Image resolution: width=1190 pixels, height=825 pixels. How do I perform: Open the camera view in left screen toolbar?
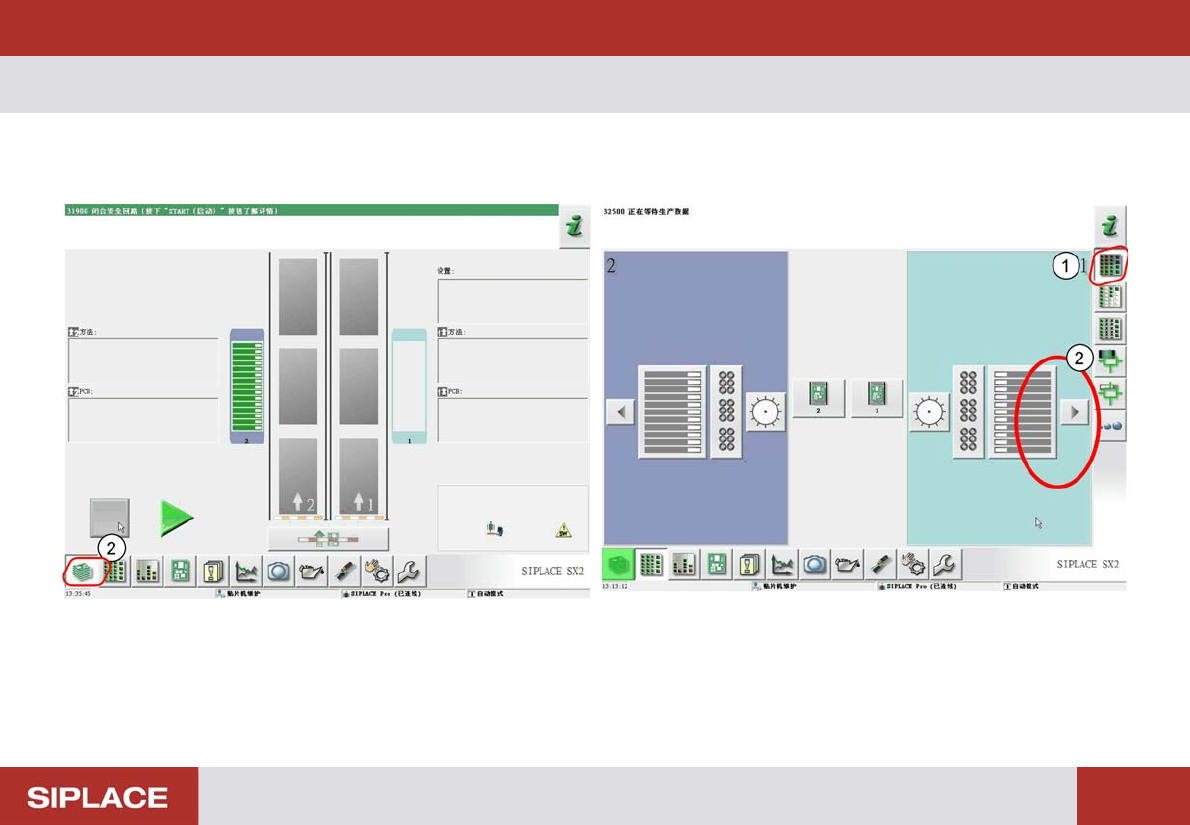279,571
